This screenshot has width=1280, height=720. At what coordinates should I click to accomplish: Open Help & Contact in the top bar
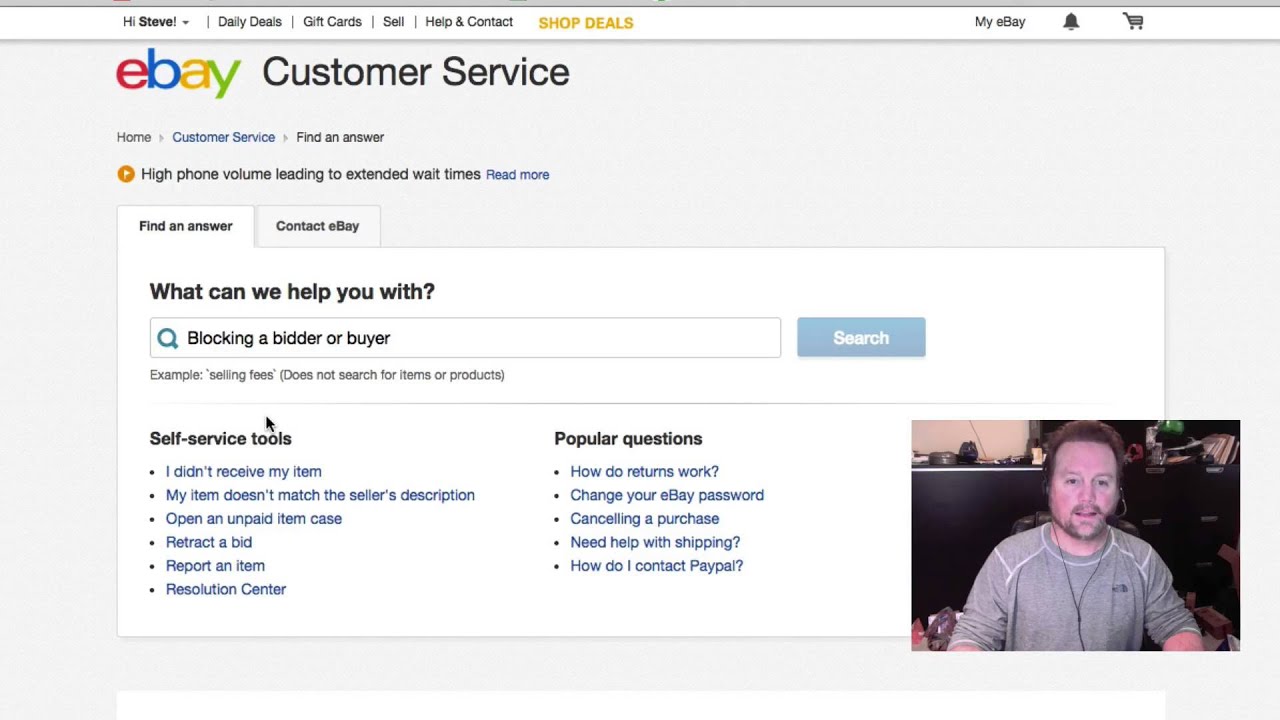(x=469, y=22)
